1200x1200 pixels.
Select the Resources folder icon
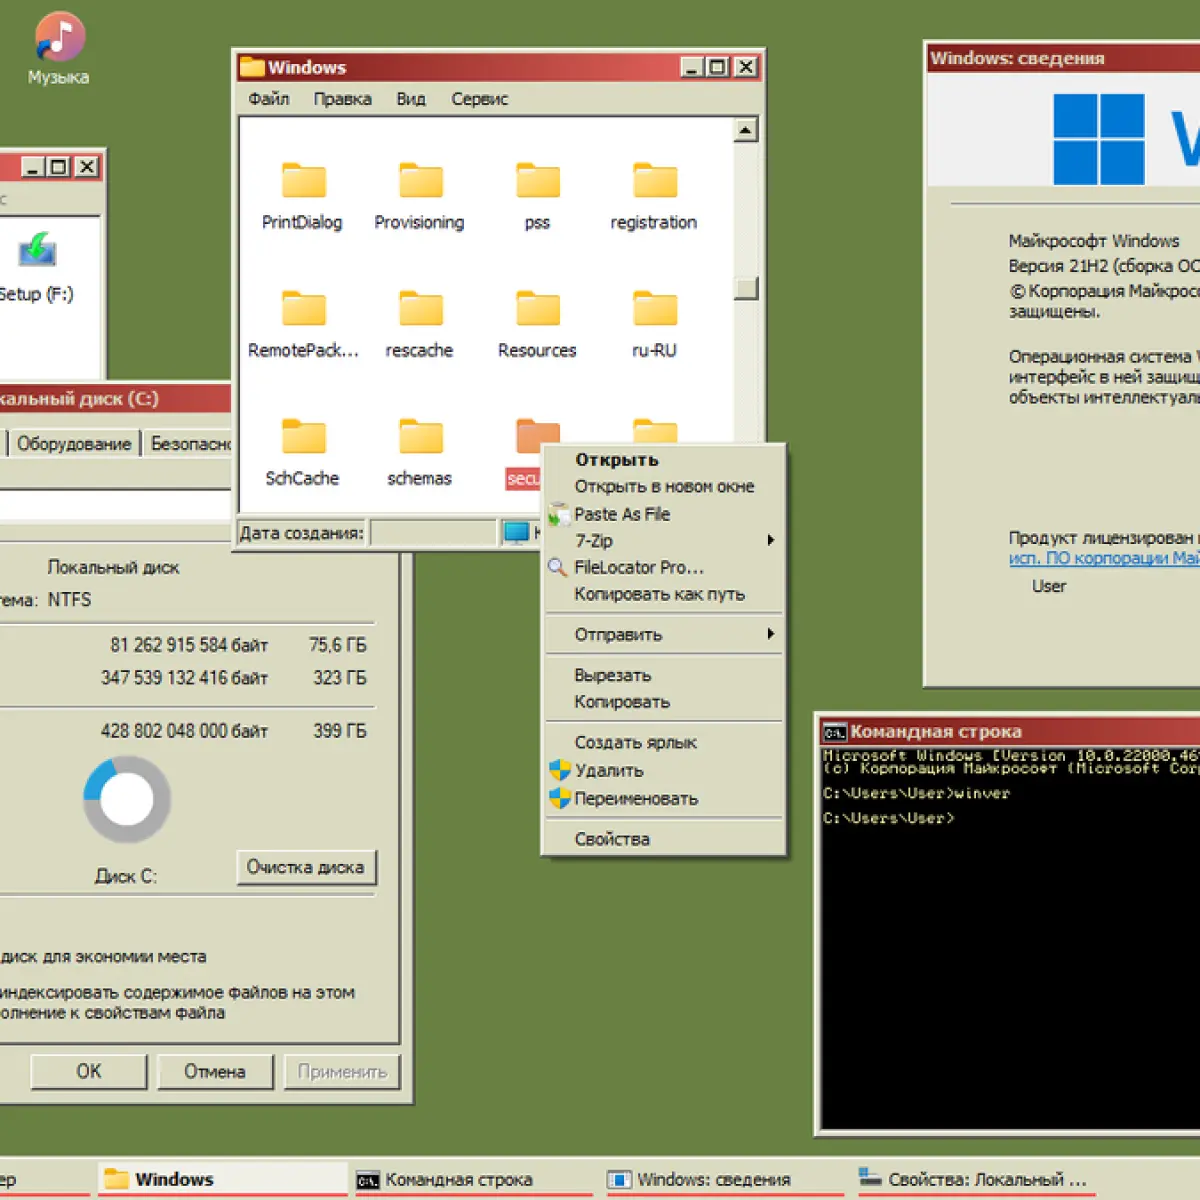point(538,309)
